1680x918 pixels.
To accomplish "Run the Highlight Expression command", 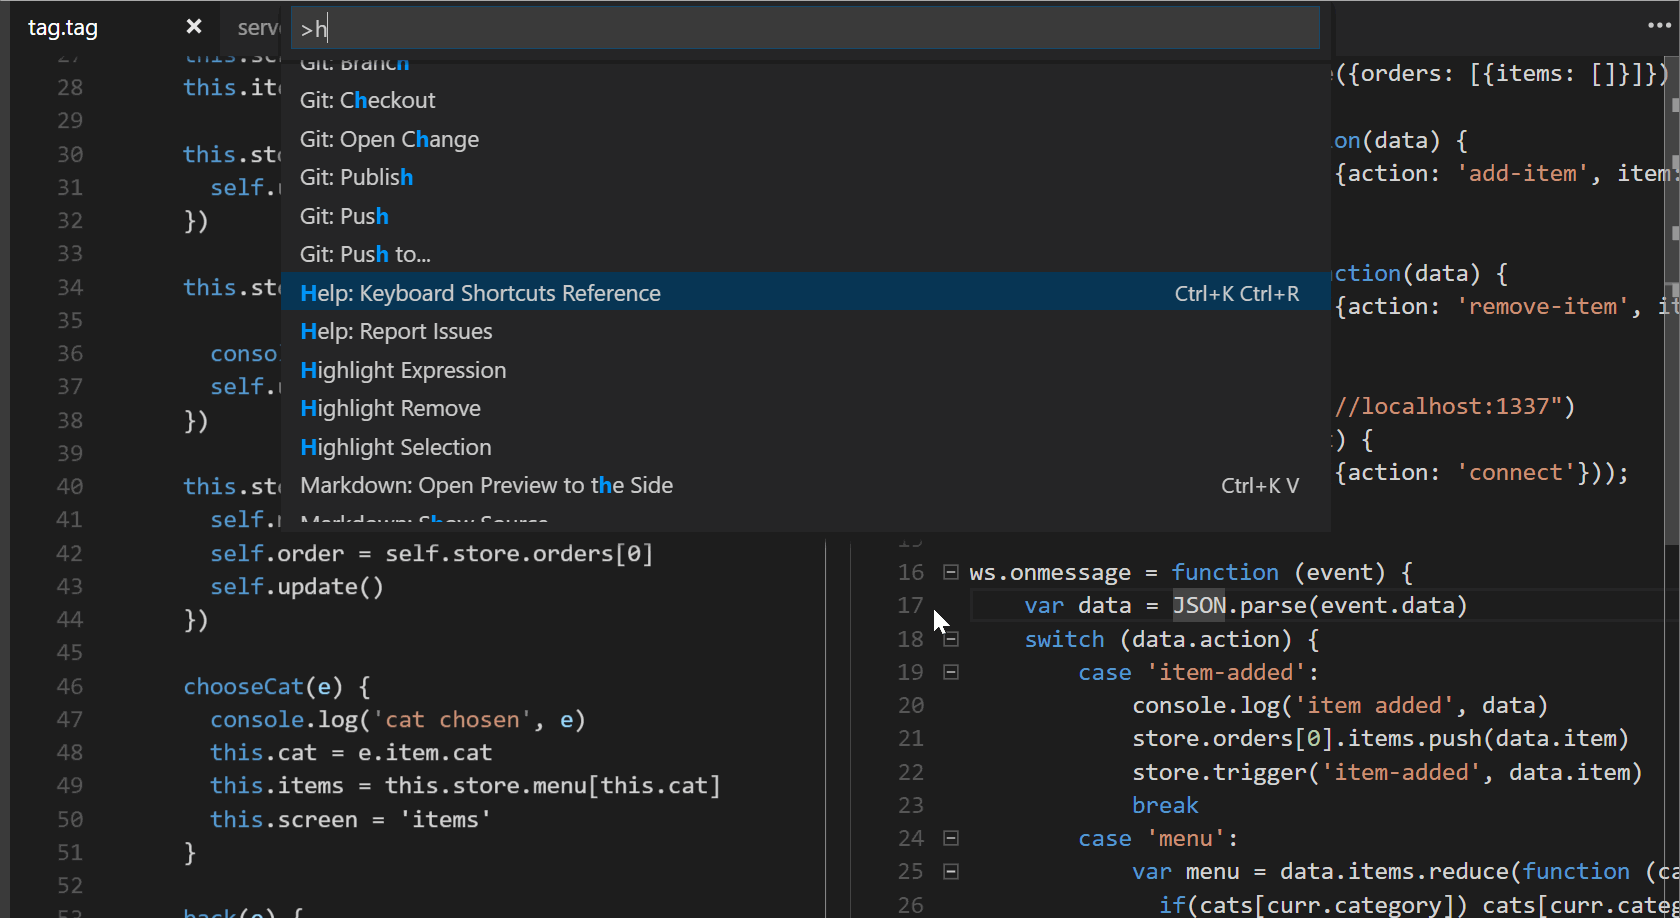I will tap(403, 370).
